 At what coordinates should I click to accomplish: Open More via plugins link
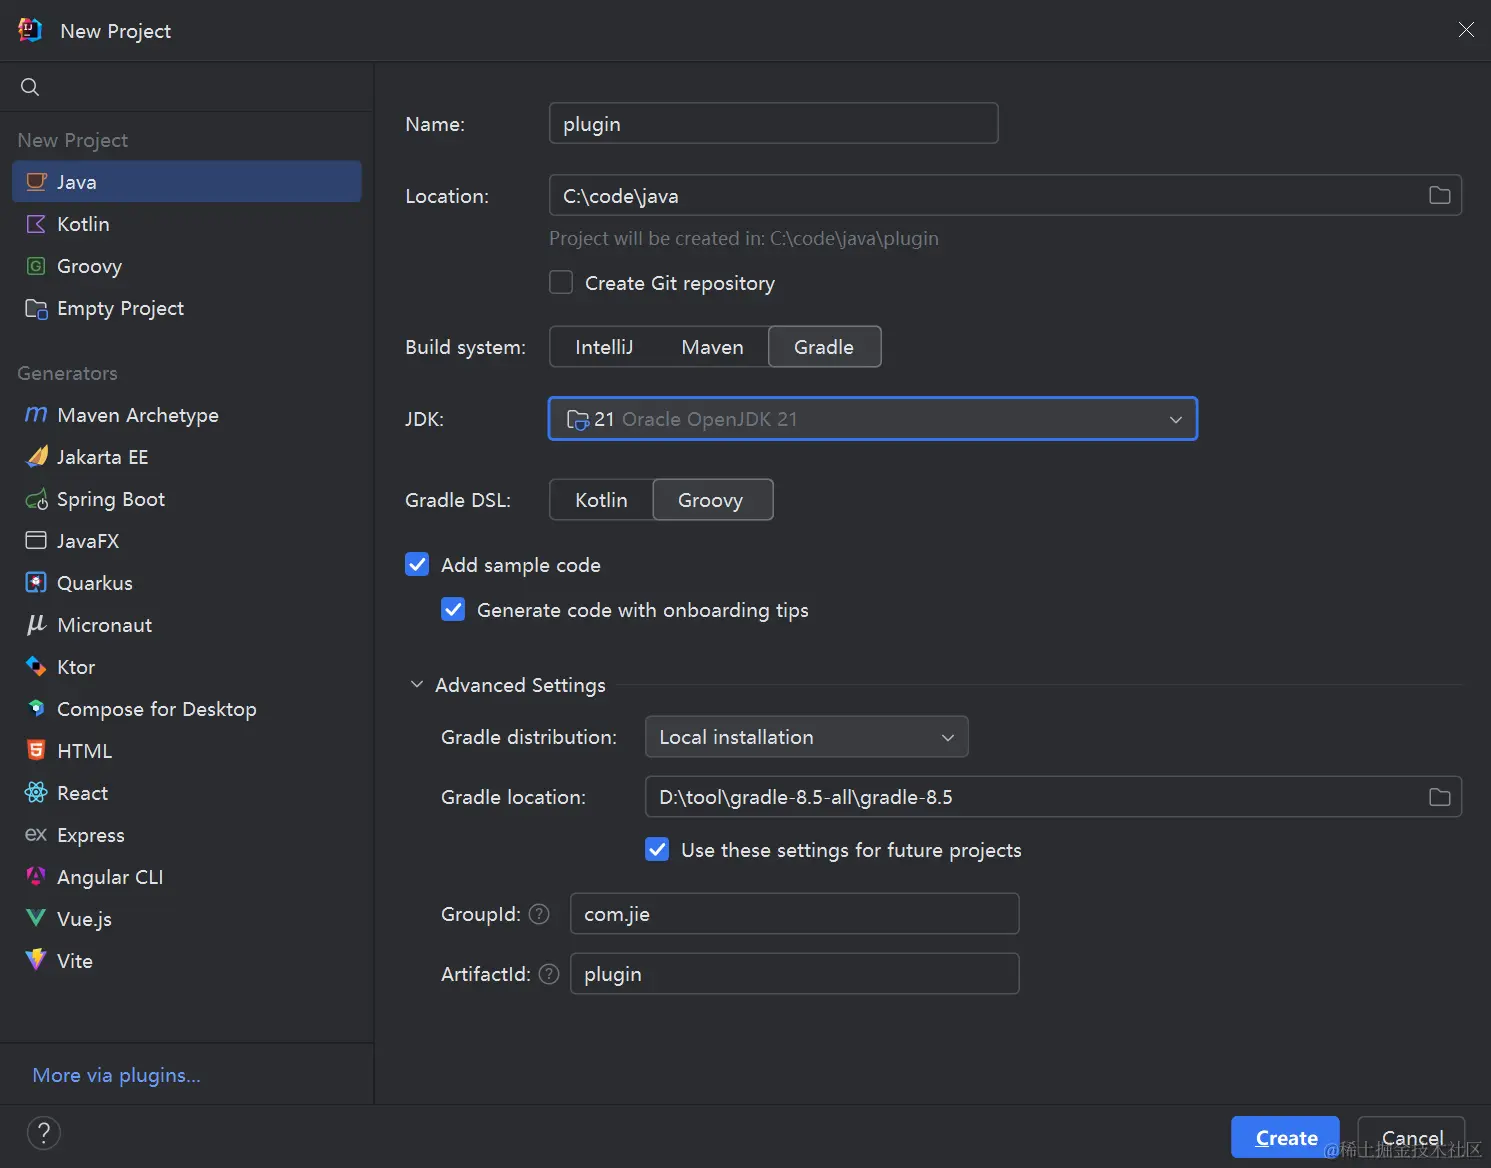pos(116,1075)
